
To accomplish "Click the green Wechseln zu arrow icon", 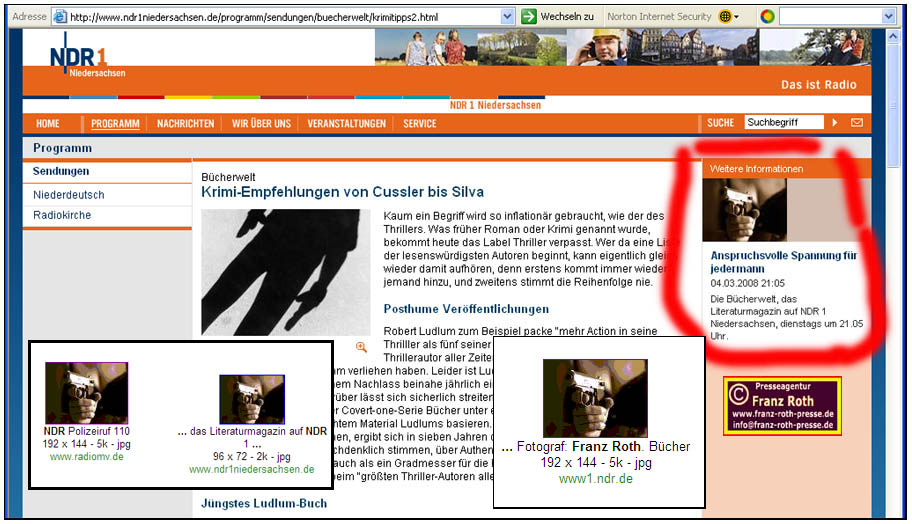I will coord(528,17).
